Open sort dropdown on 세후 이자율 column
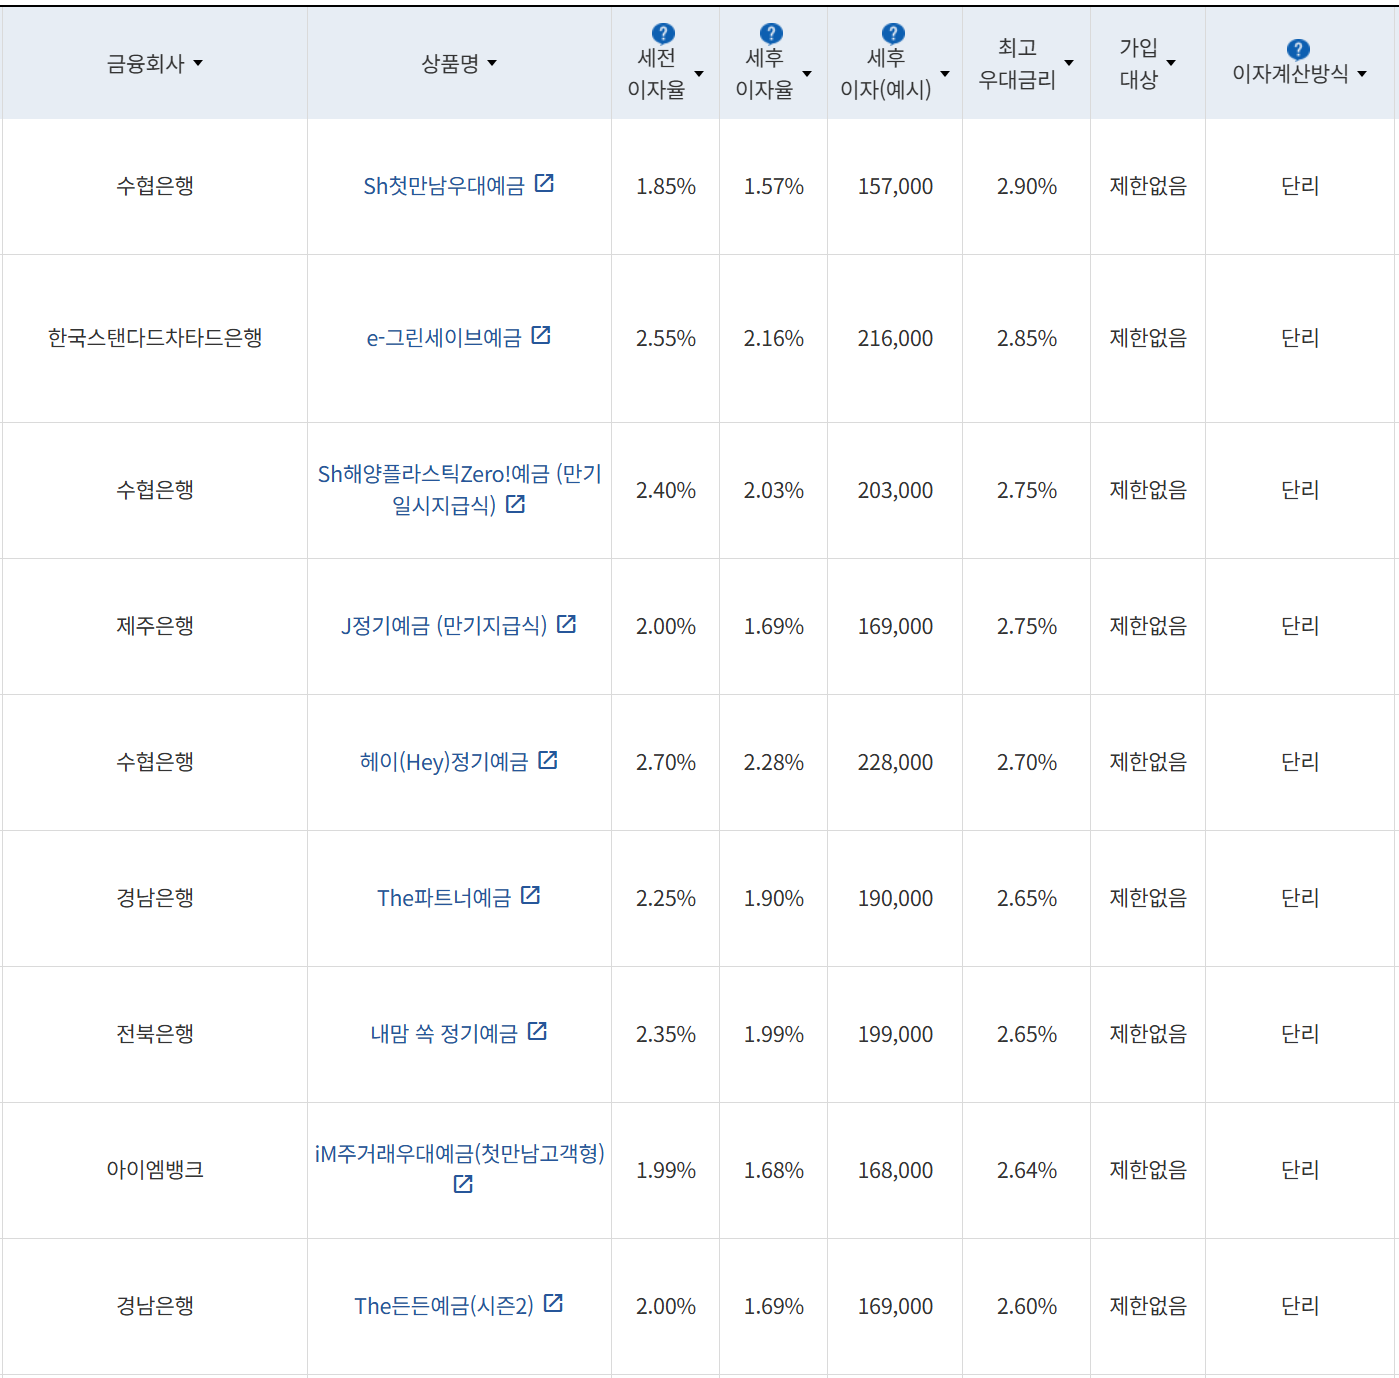Image resolution: width=1399 pixels, height=1378 pixels. tap(808, 72)
